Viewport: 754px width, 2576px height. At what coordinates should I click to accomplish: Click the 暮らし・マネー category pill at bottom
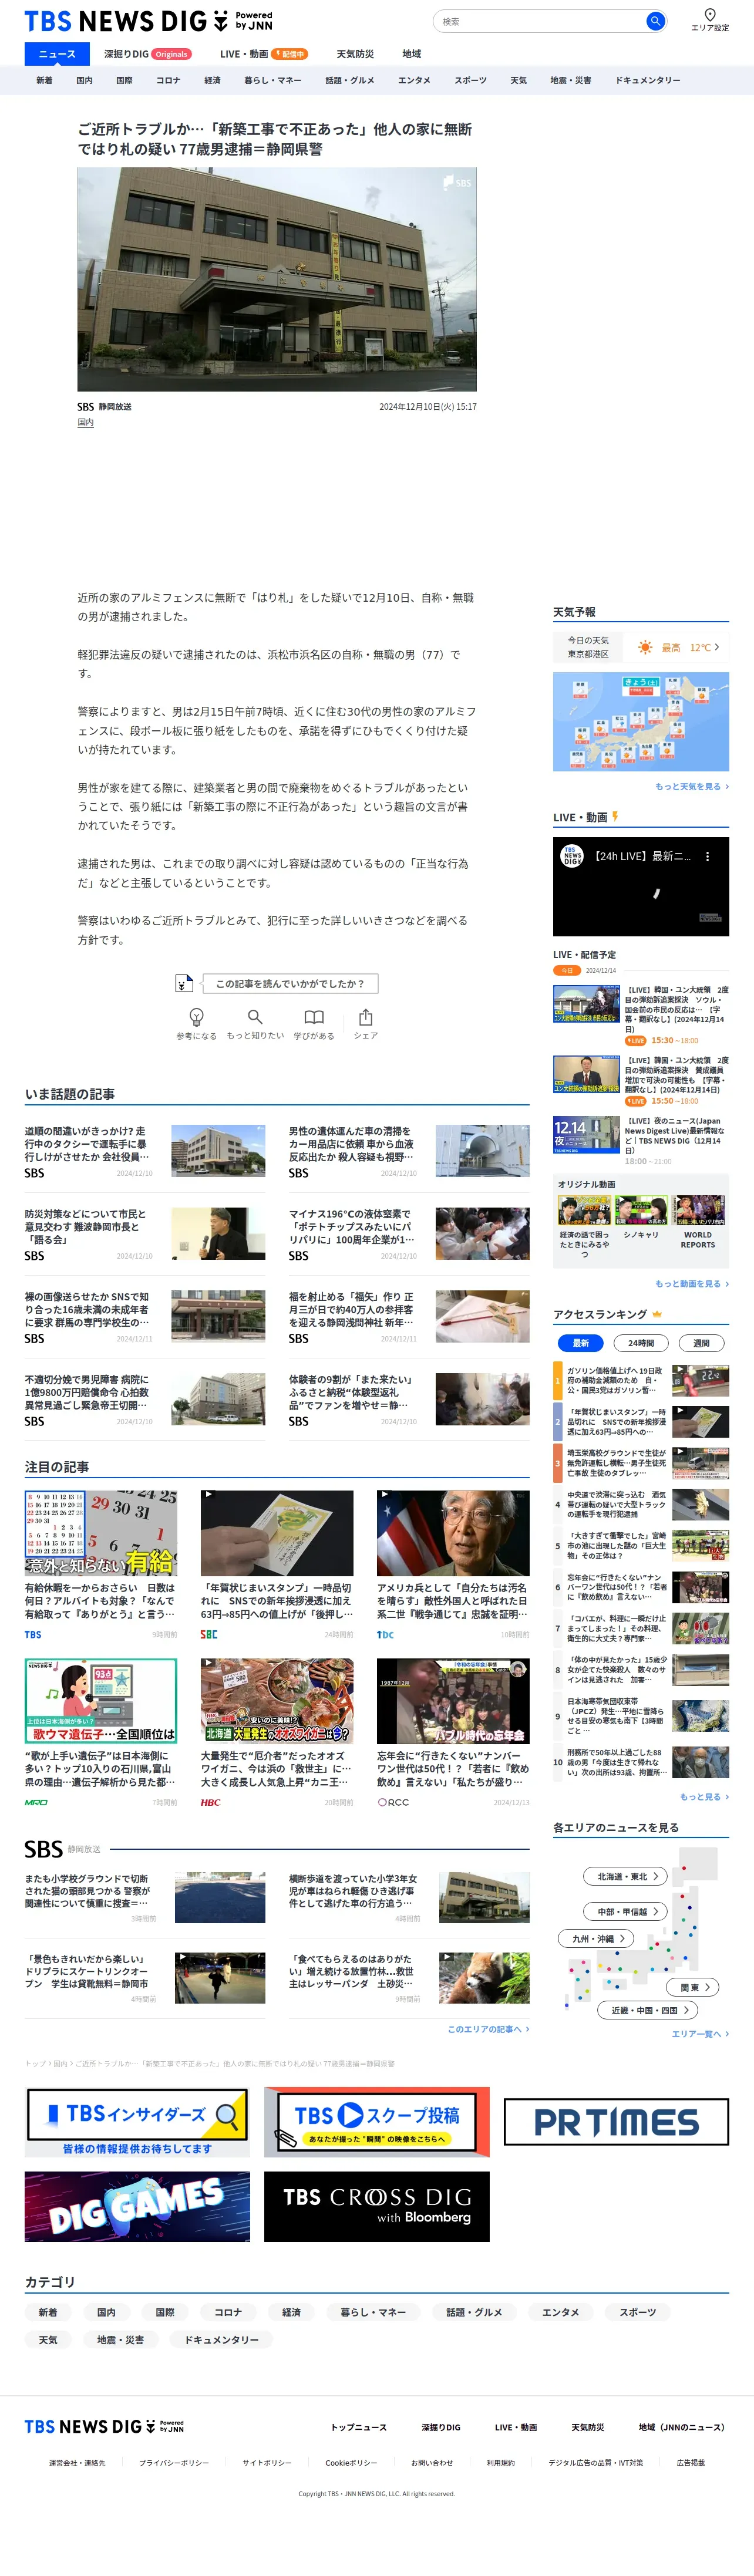pos(373,2312)
